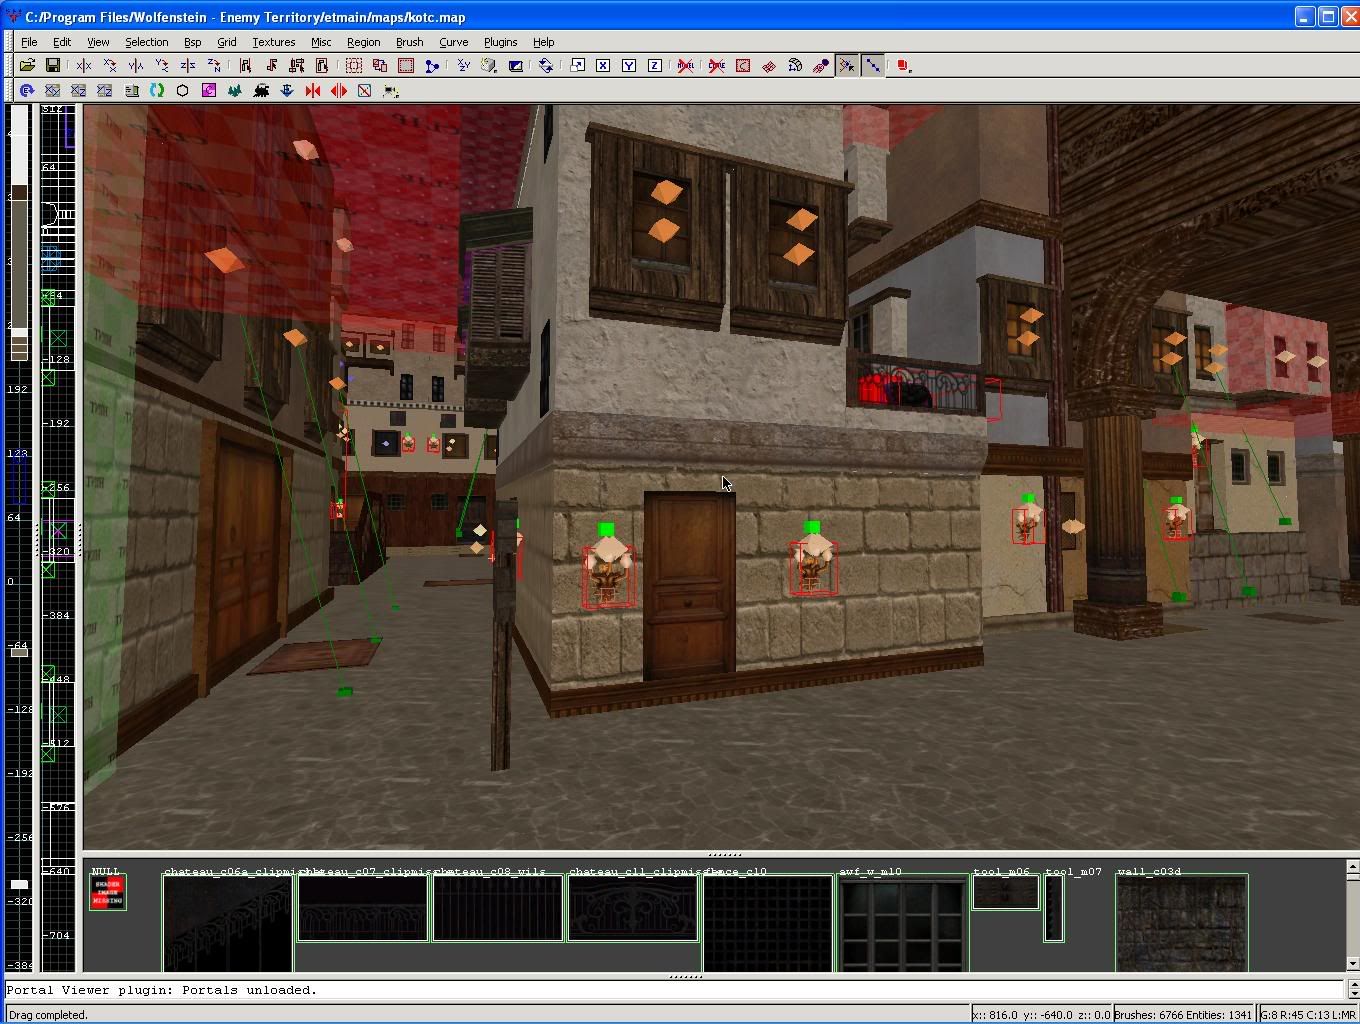Click the wooden door in the 3D view
The height and width of the screenshot is (1024, 1360).
(689, 584)
